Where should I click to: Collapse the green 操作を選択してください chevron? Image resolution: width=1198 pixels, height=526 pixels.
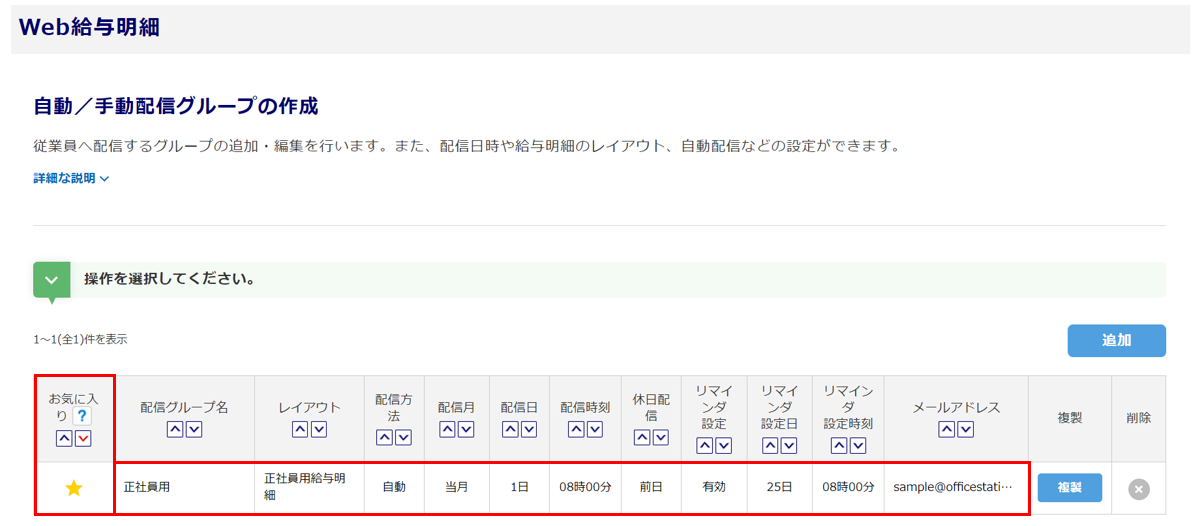pyautogui.click(x=52, y=280)
